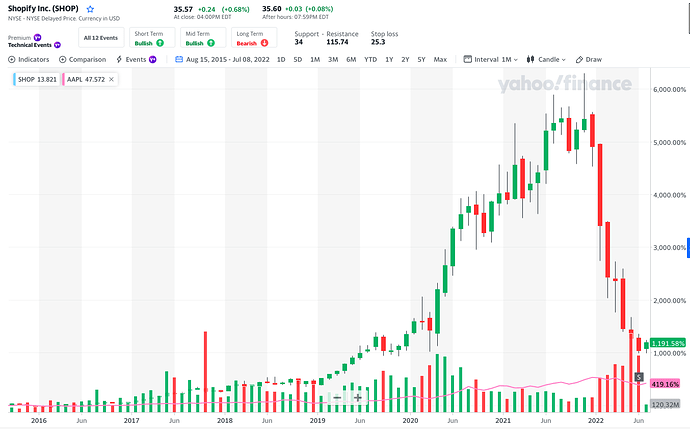
Task: Click the Draw pencil icon
Action: (x=579, y=59)
